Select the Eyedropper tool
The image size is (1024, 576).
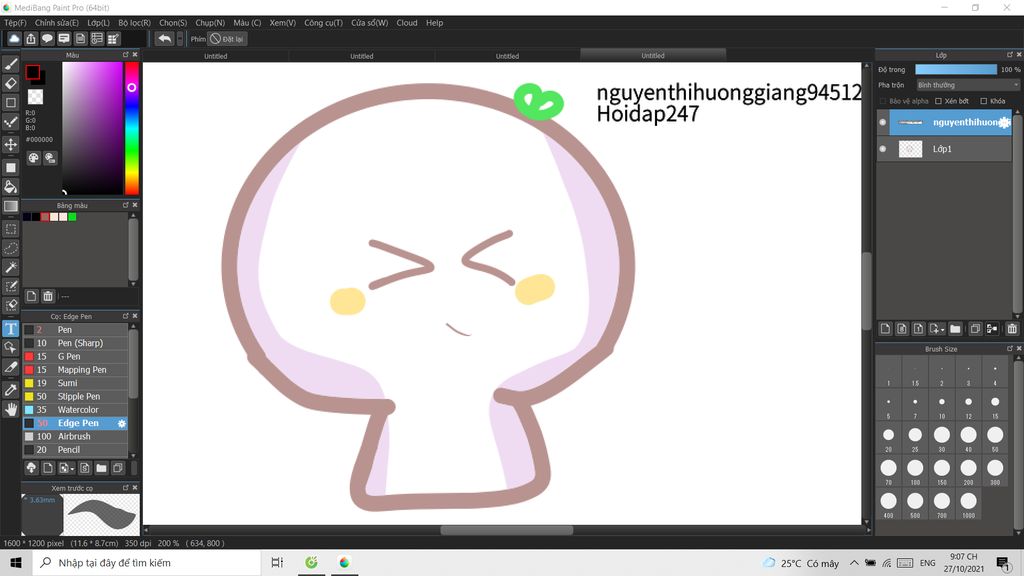10,390
